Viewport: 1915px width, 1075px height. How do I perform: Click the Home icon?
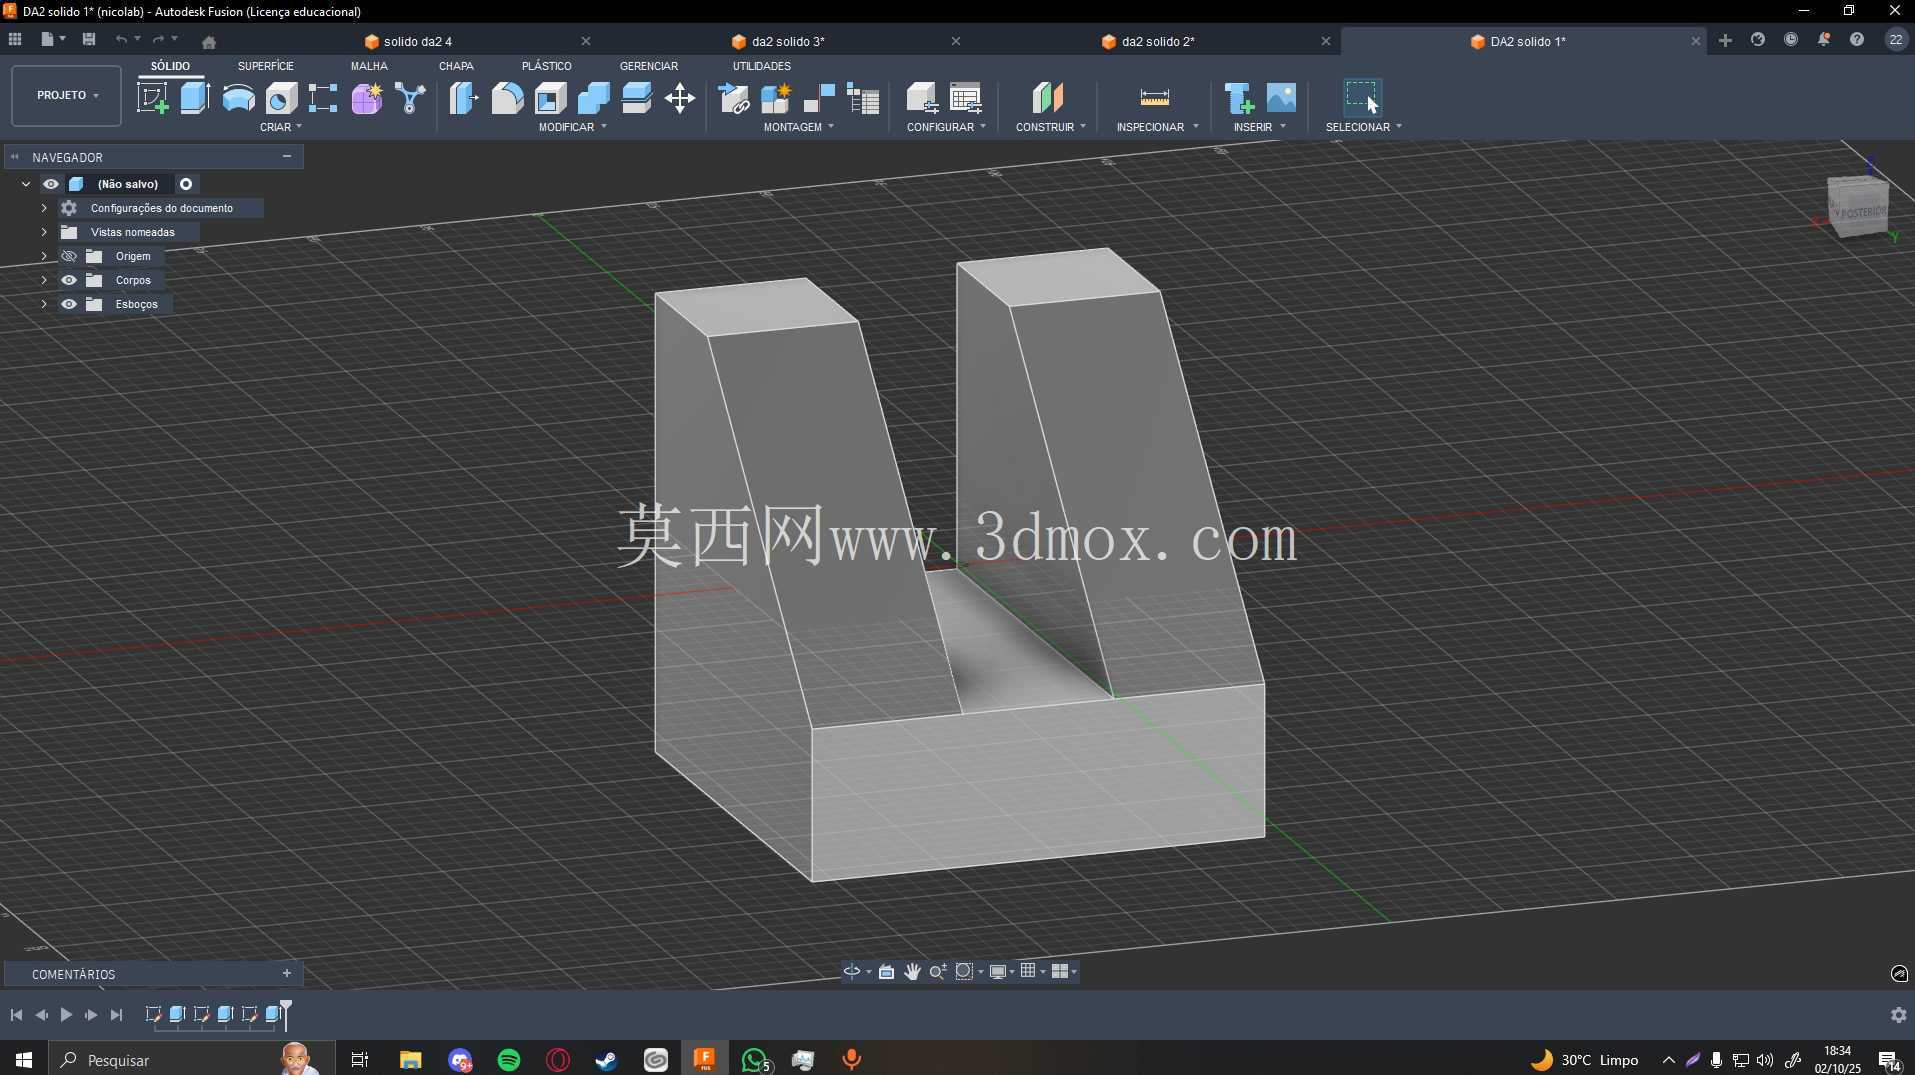pos(208,42)
